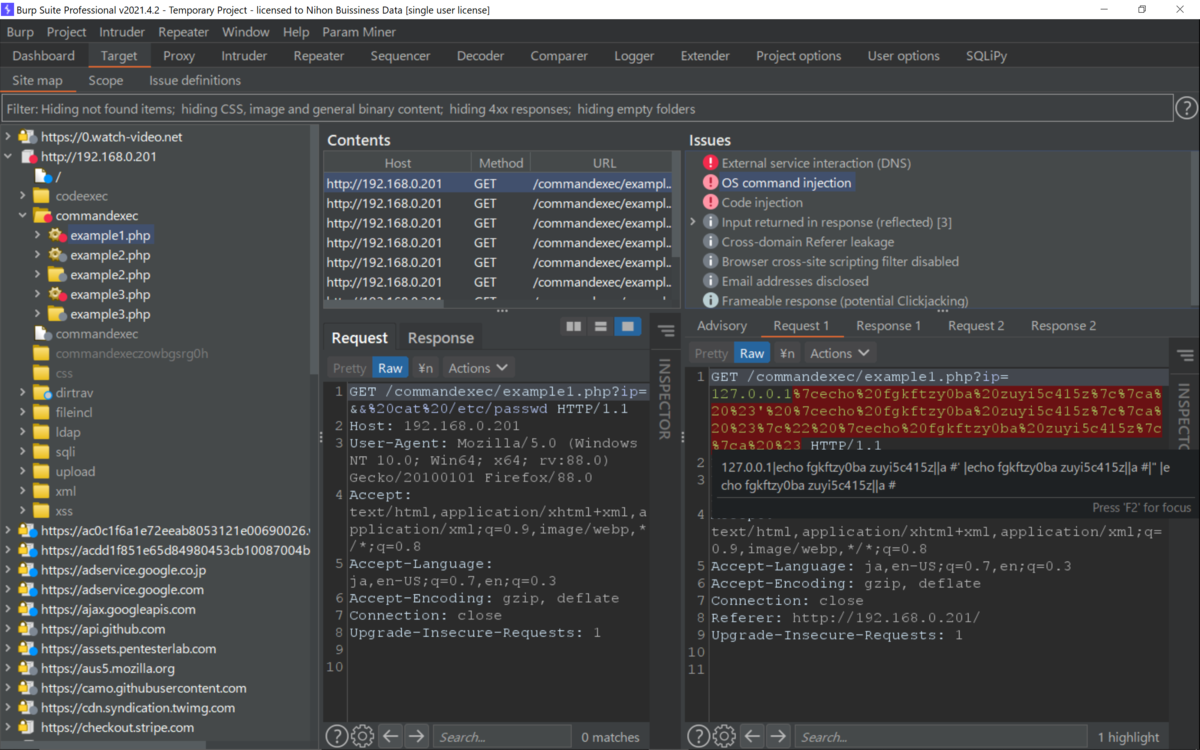The image size is (1200, 750).
Task: Click the upload folder icon in the tree
Action: (x=41, y=471)
